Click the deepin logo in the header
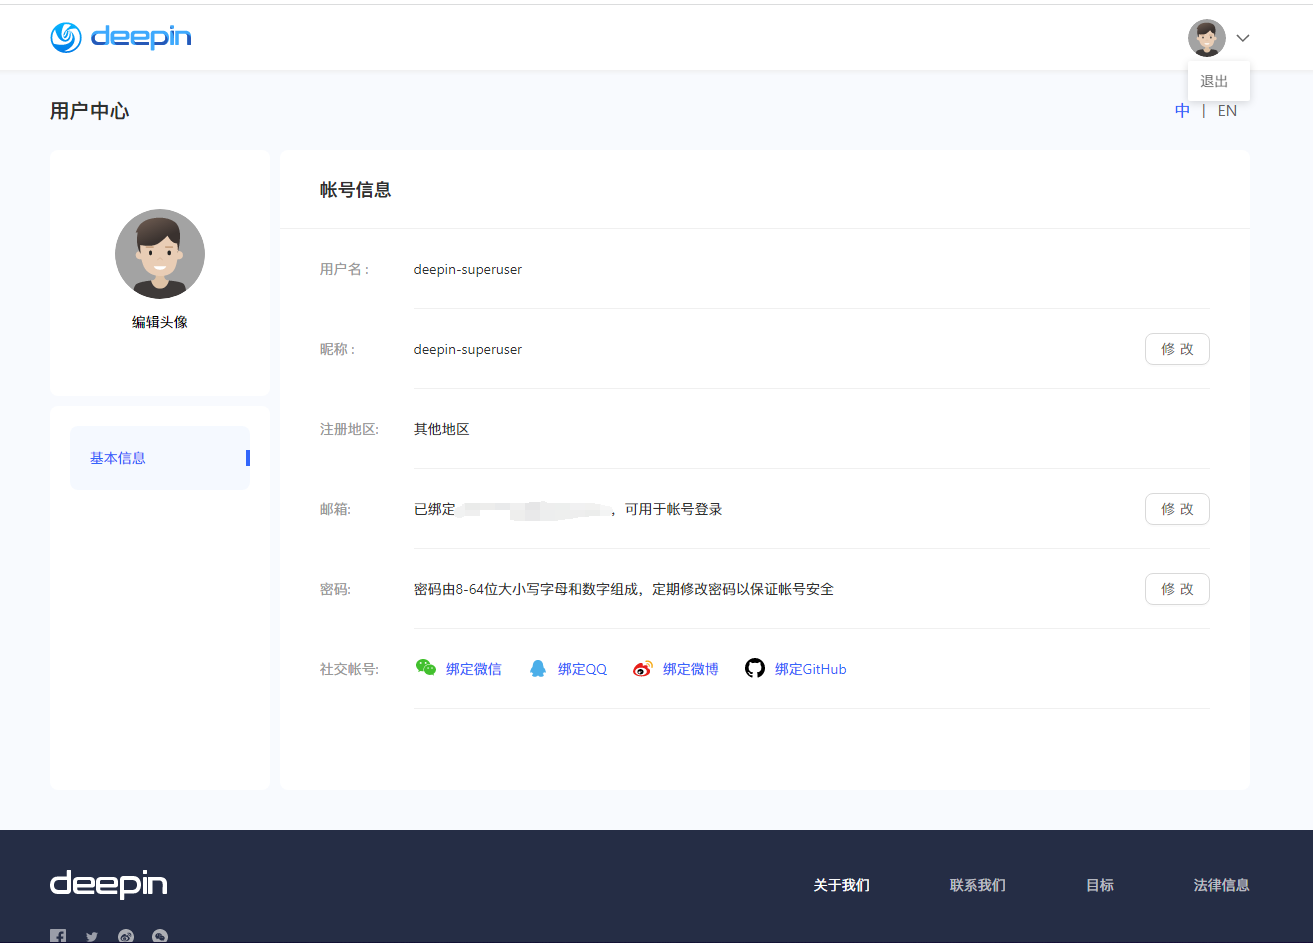Screen dimensions: 1313x943 (120, 37)
